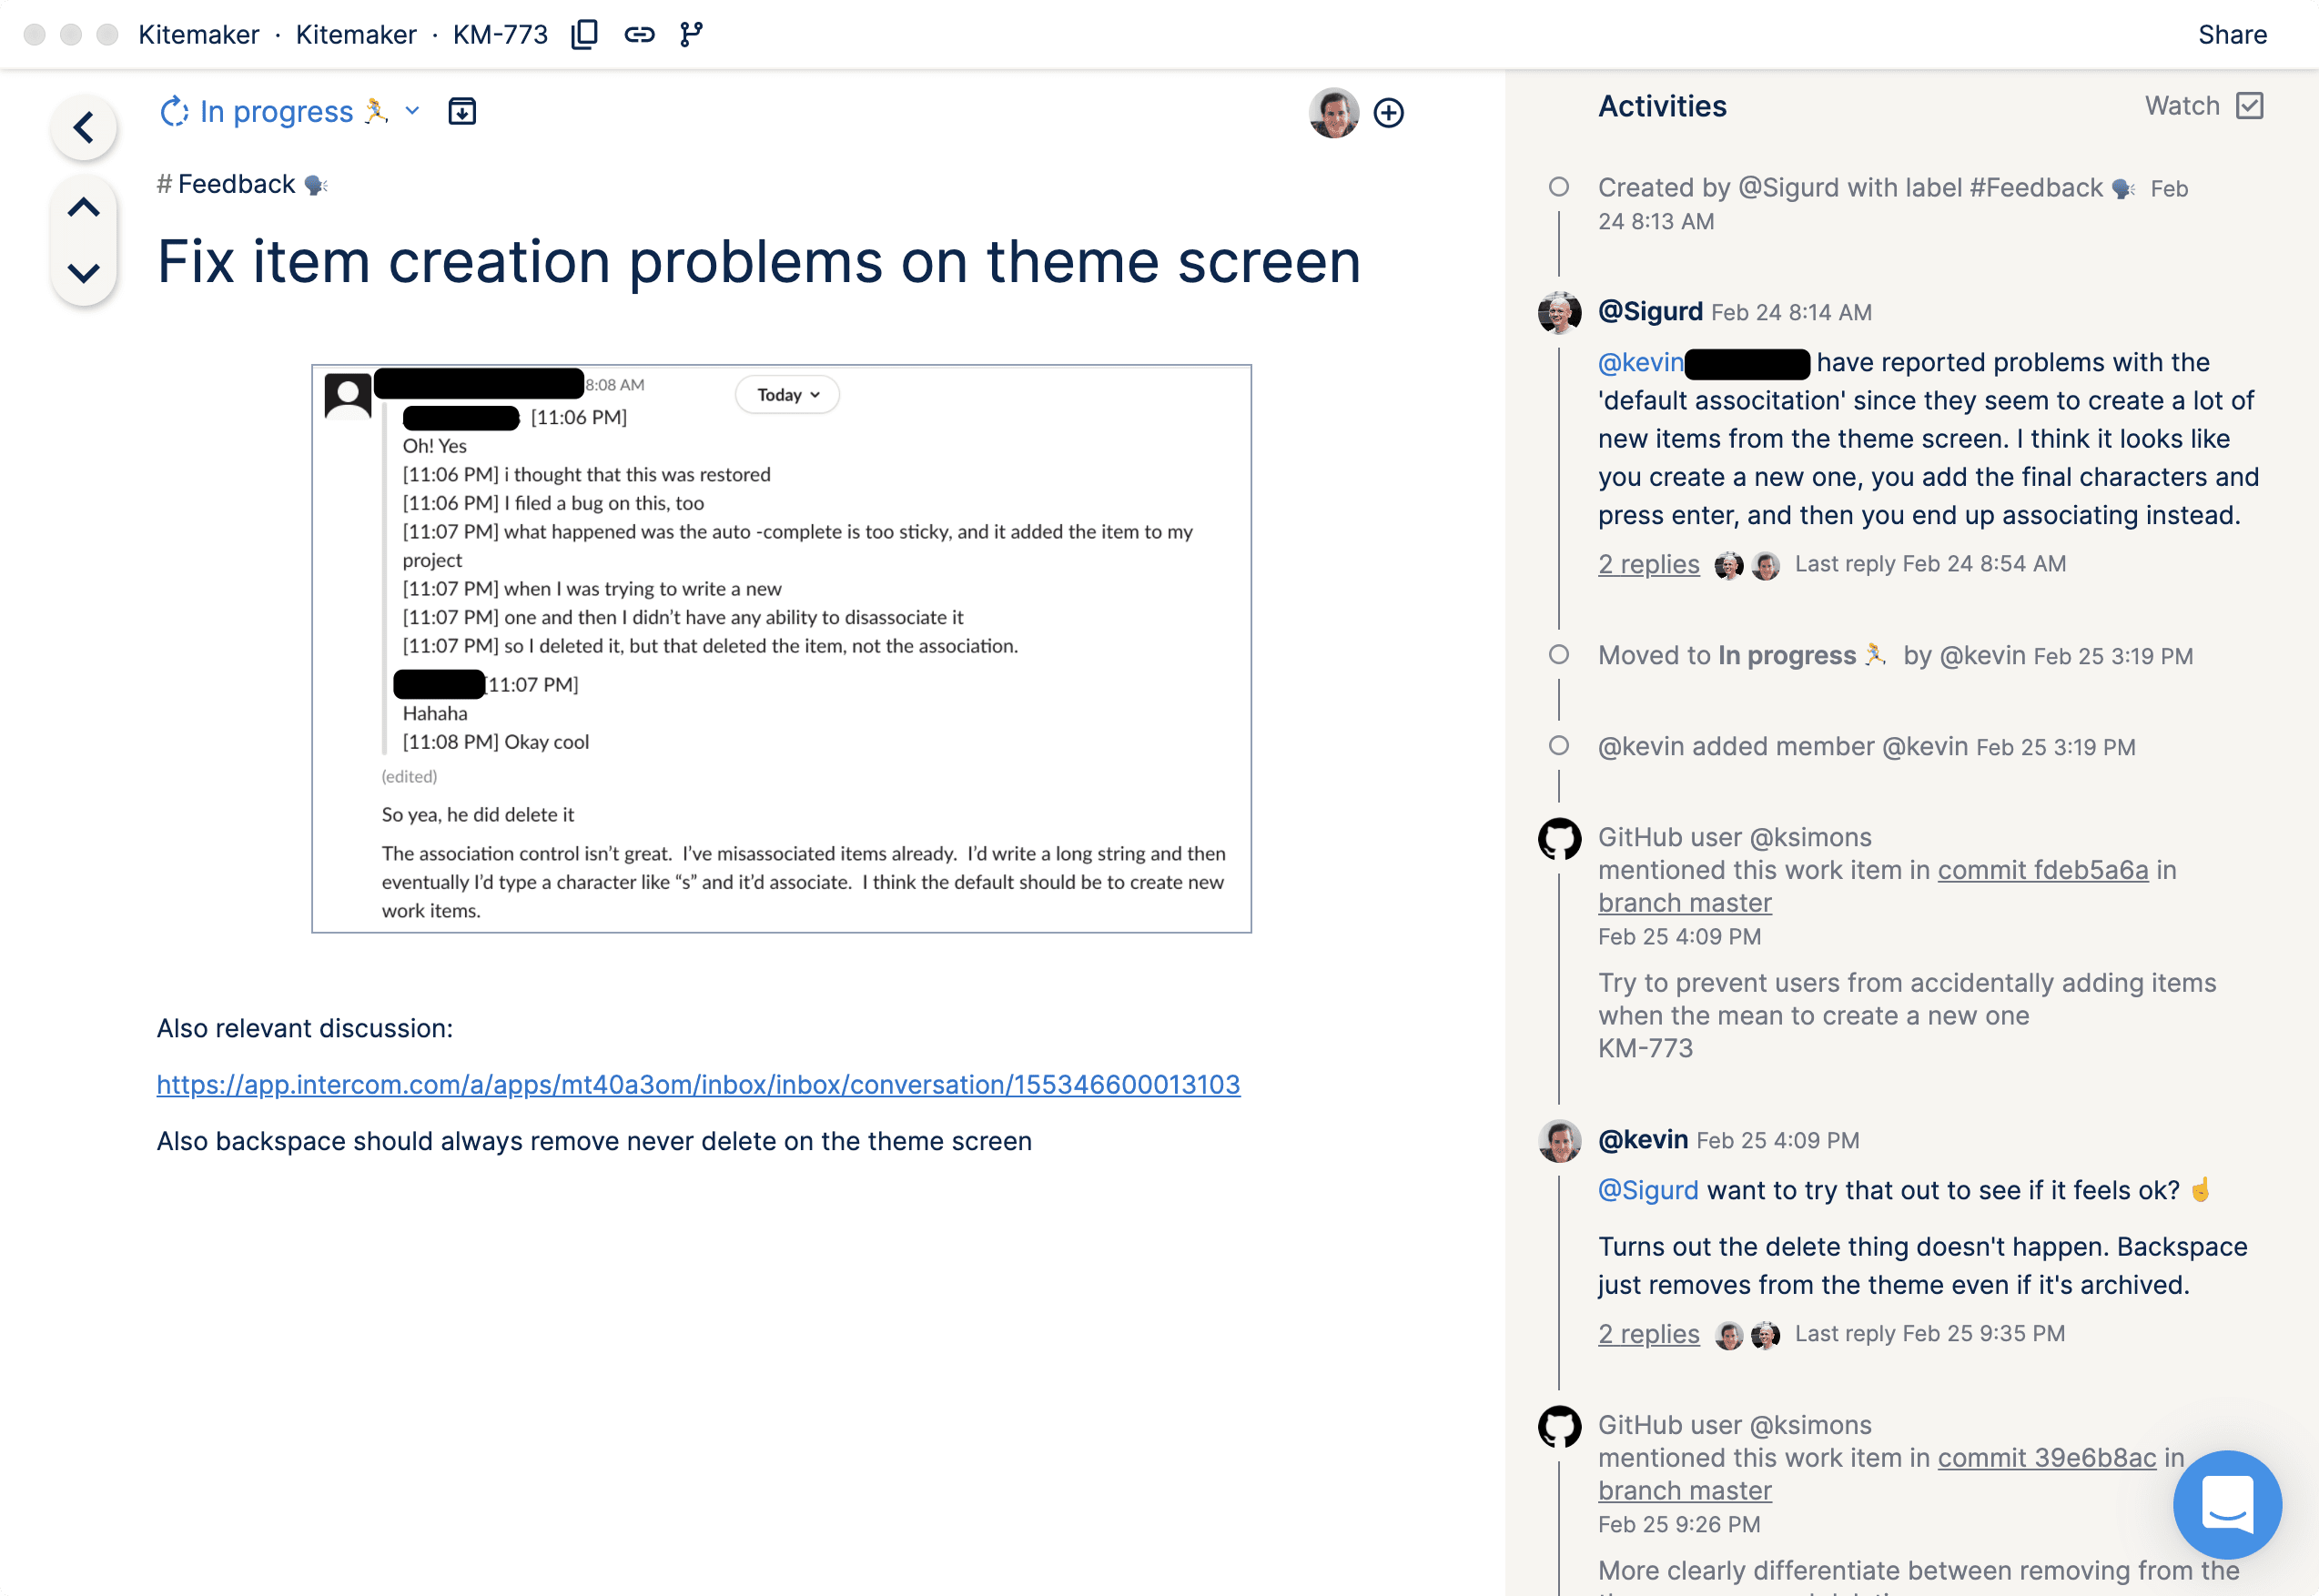Open the Intercom conversation link
The width and height of the screenshot is (2319, 1596).
point(697,1084)
